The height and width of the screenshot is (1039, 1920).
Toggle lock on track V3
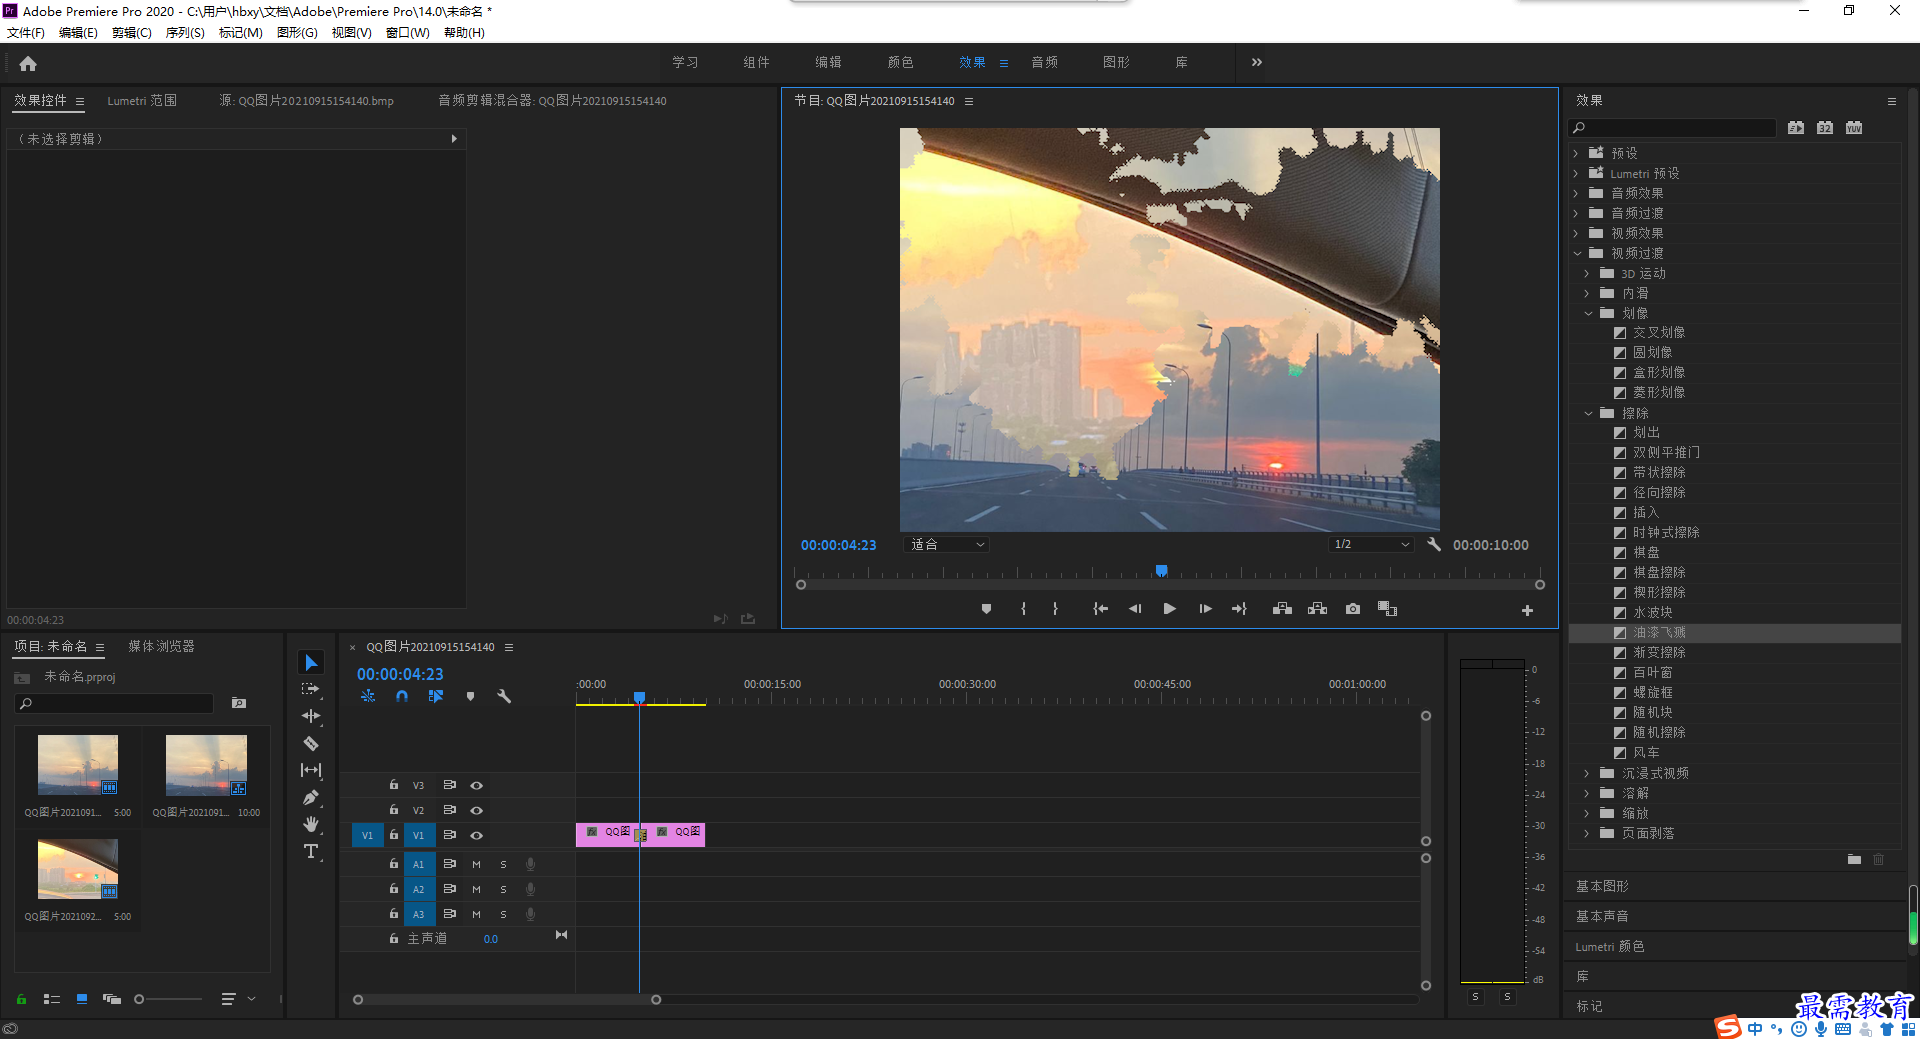tap(394, 785)
